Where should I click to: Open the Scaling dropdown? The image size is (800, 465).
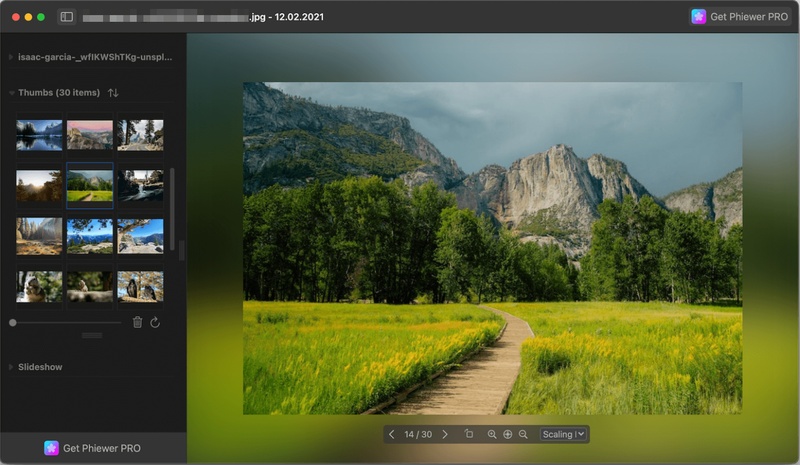[x=563, y=434]
